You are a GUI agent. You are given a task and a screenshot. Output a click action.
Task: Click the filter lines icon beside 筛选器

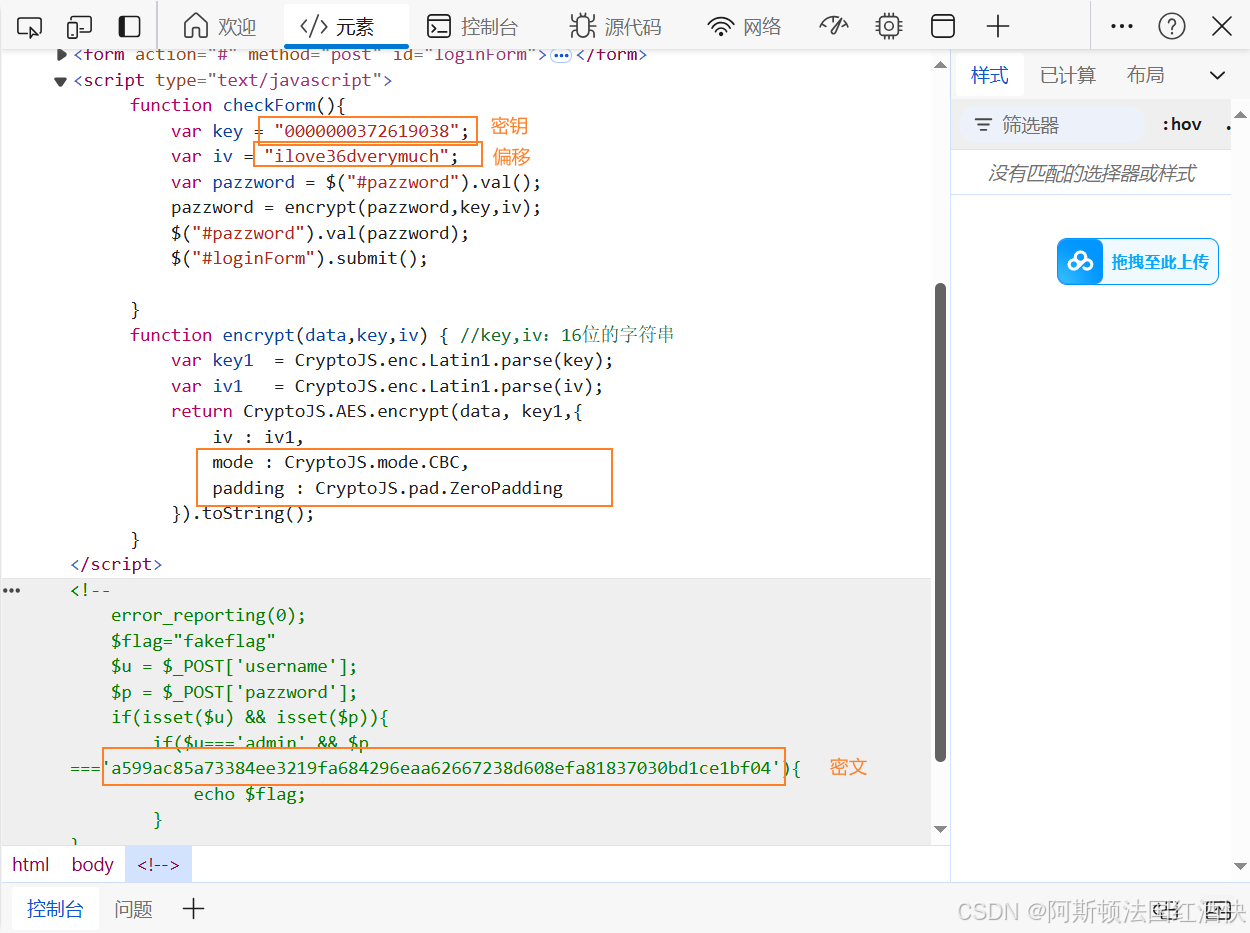pos(984,125)
